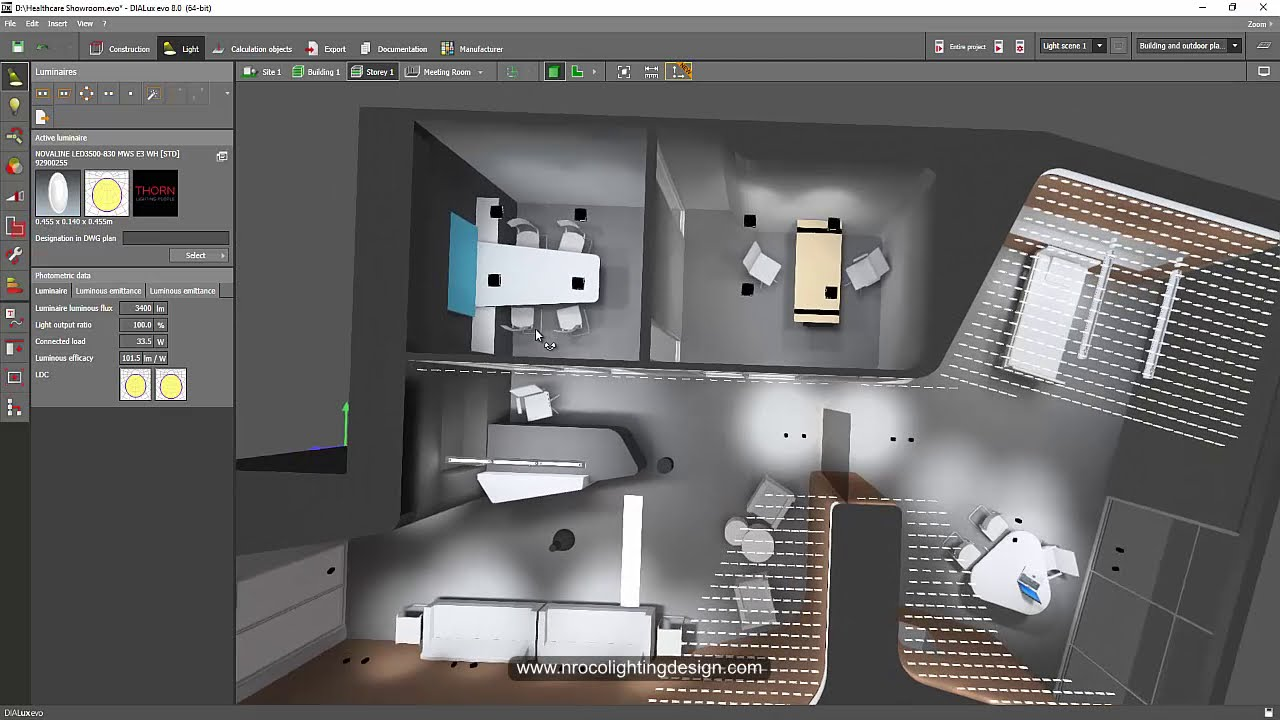This screenshot has width=1280, height=720.
Task: Select the Luminaires tool in sidebar
Action: pos(14,77)
